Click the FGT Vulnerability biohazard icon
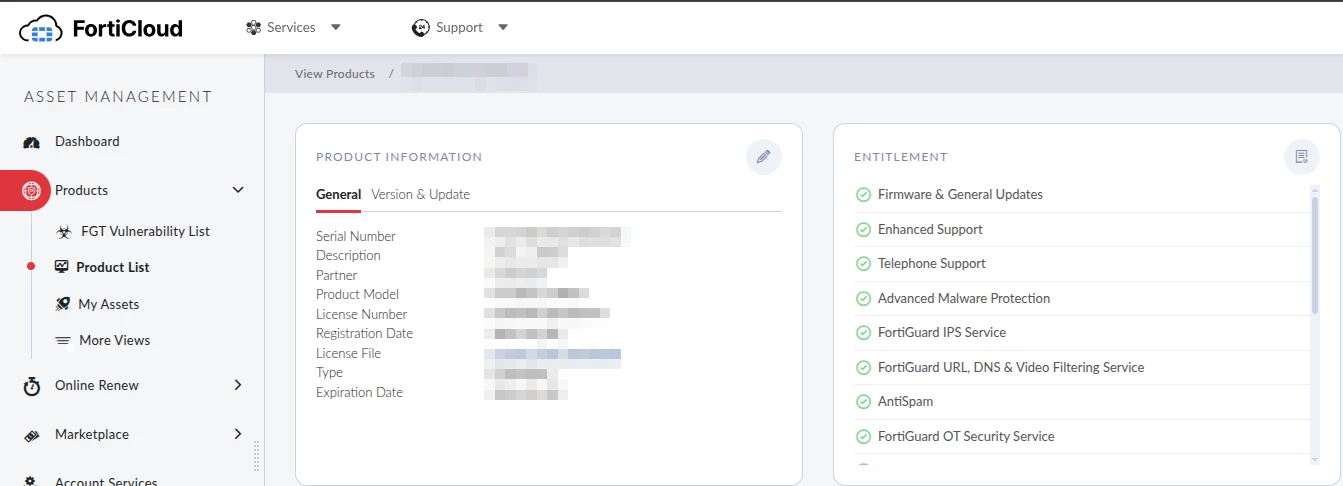The height and width of the screenshot is (486, 1343). [x=64, y=232]
